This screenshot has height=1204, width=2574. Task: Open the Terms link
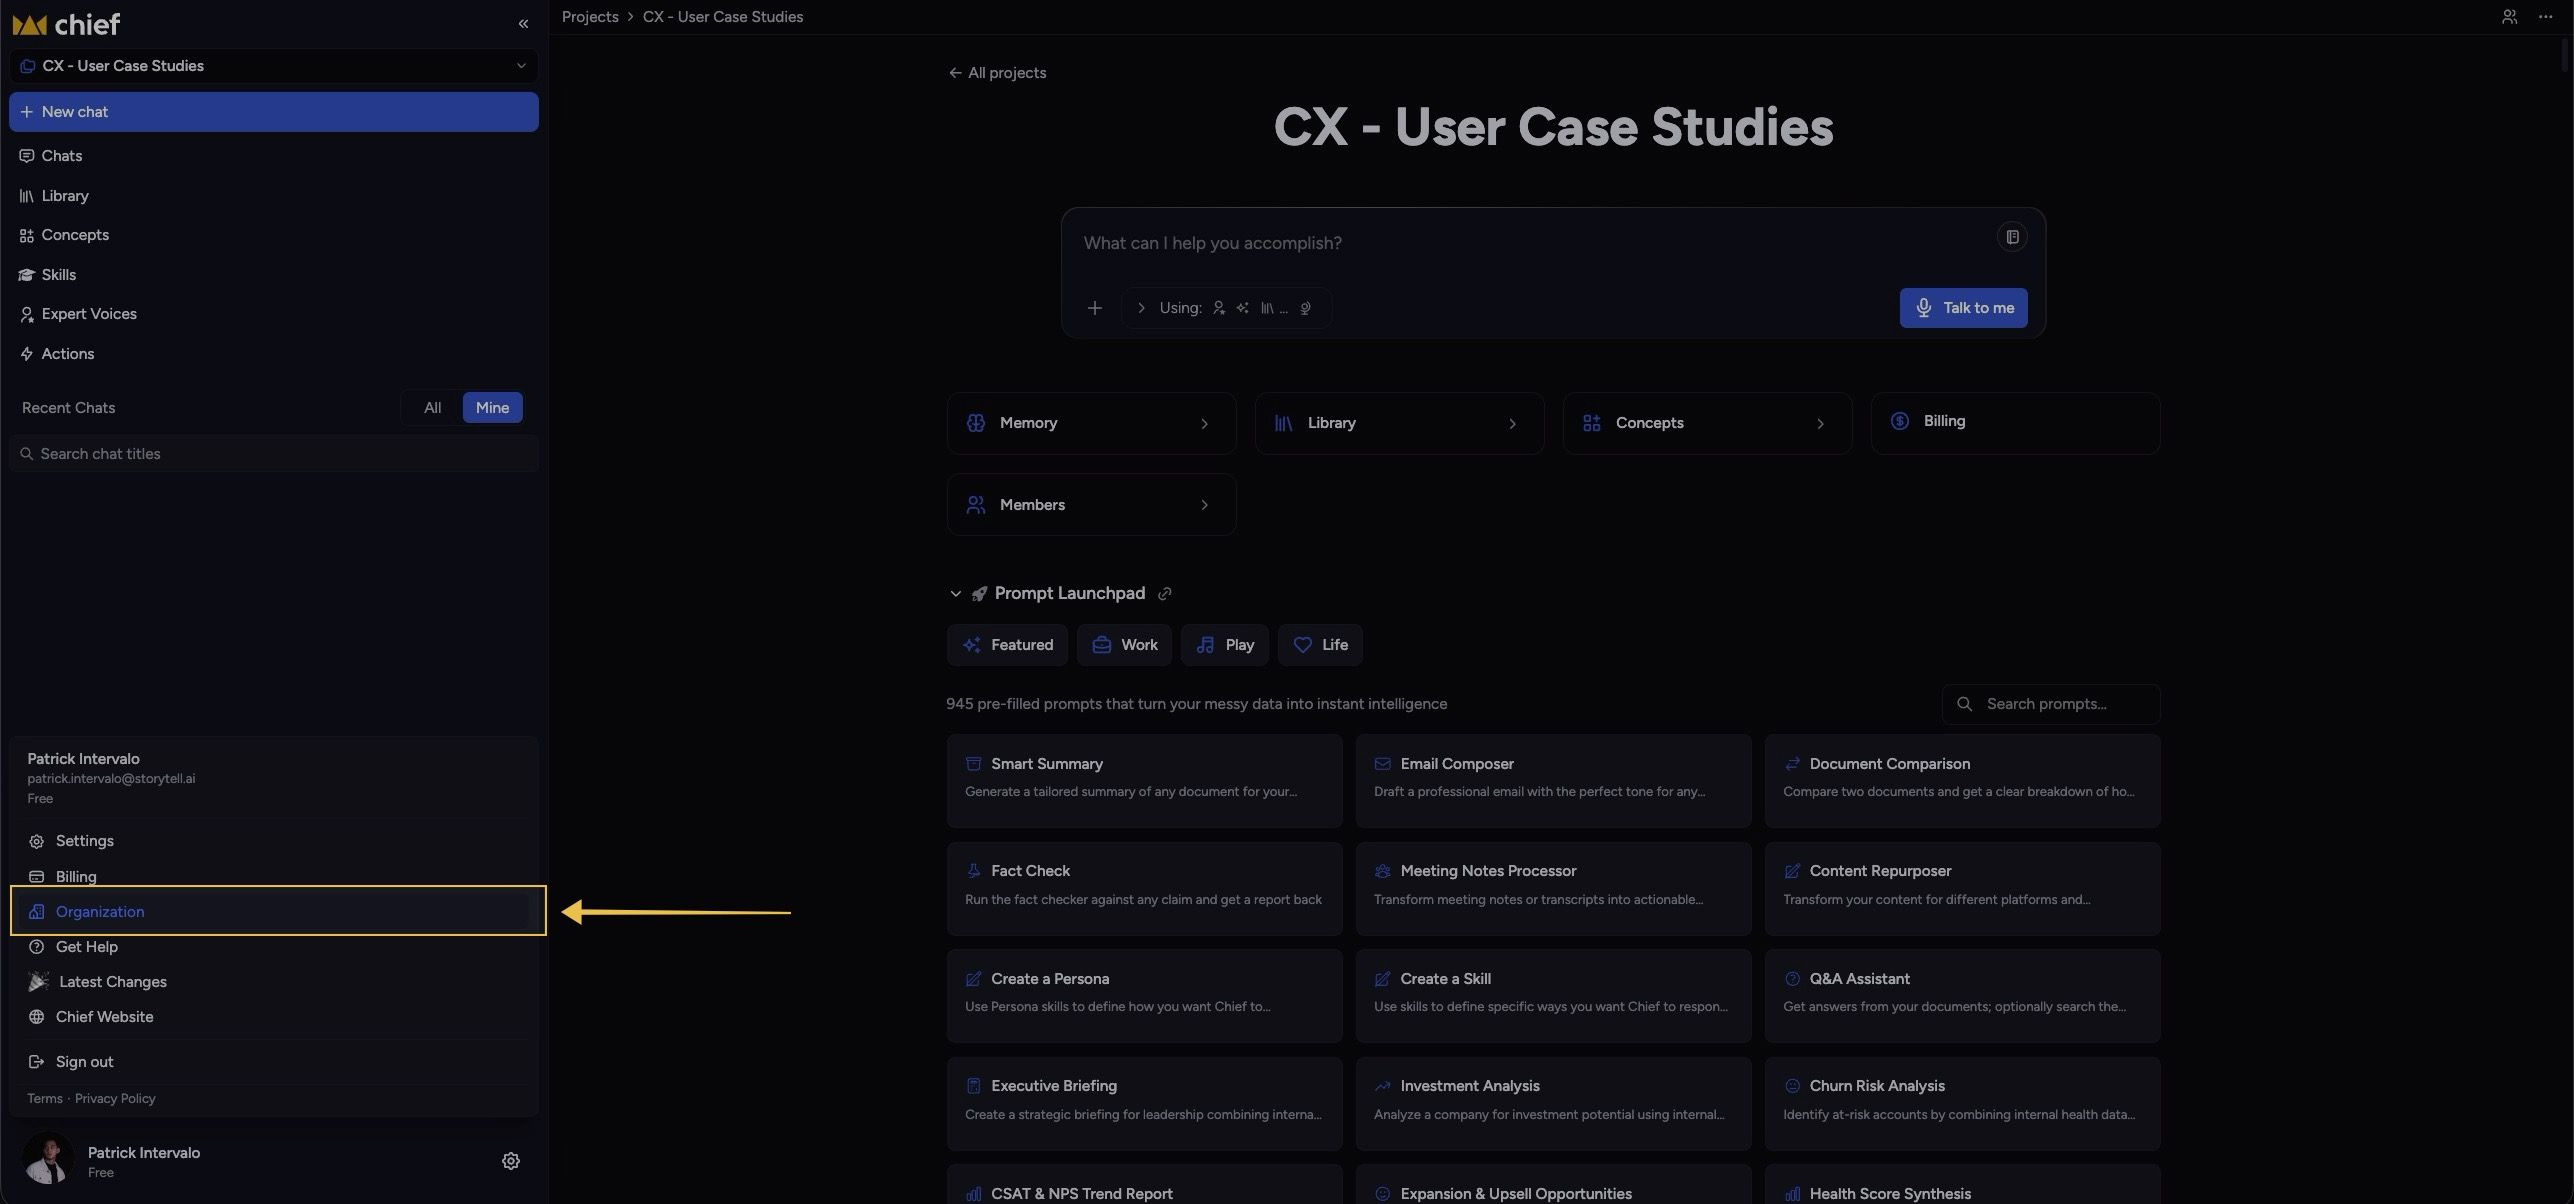[x=45, y=1099]
